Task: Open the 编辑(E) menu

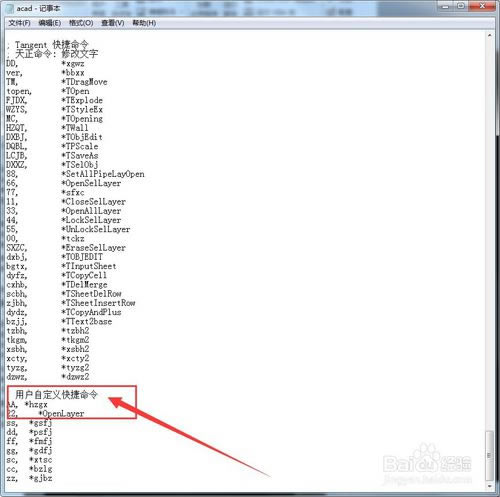Action: tap(50, 23)
